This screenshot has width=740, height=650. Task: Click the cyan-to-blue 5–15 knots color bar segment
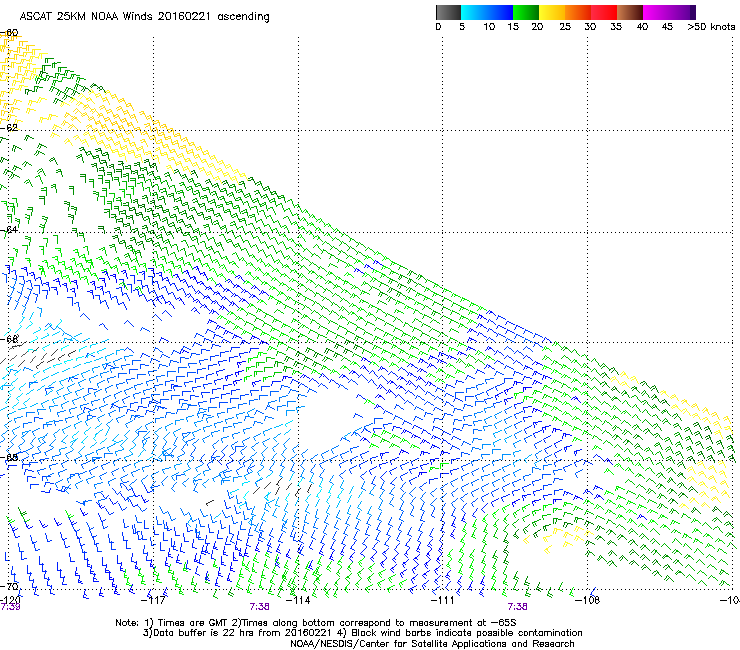[487, 12]
